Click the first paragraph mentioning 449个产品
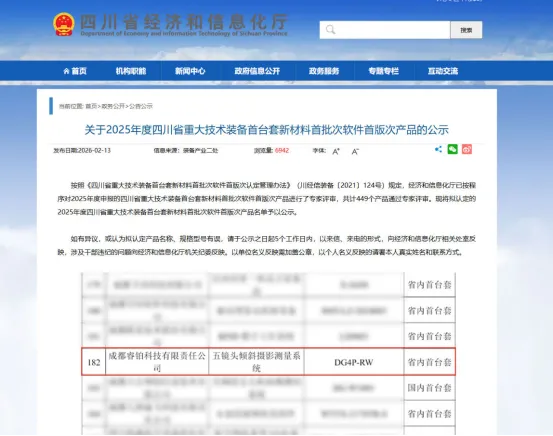Viewport: 553px width, 436px height. pos(267,199)
